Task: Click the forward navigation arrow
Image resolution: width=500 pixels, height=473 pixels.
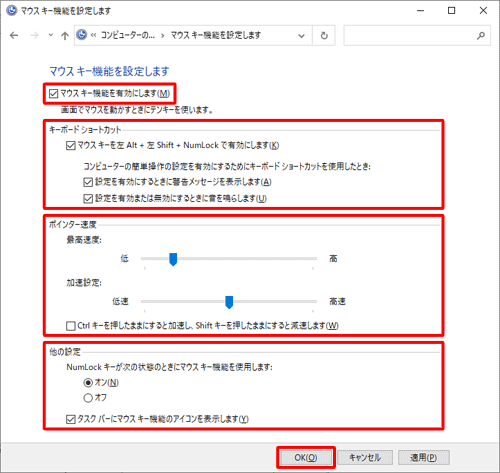Action: pyautogui.click(x=34, y=35)
